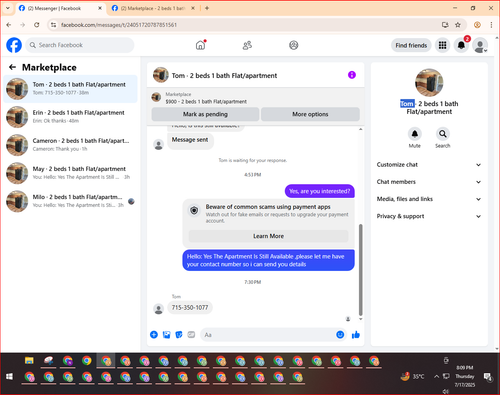Click the Chrome profile icon in toolbar
Viewport: 500px width, 395px height.
tap(477, 25)
